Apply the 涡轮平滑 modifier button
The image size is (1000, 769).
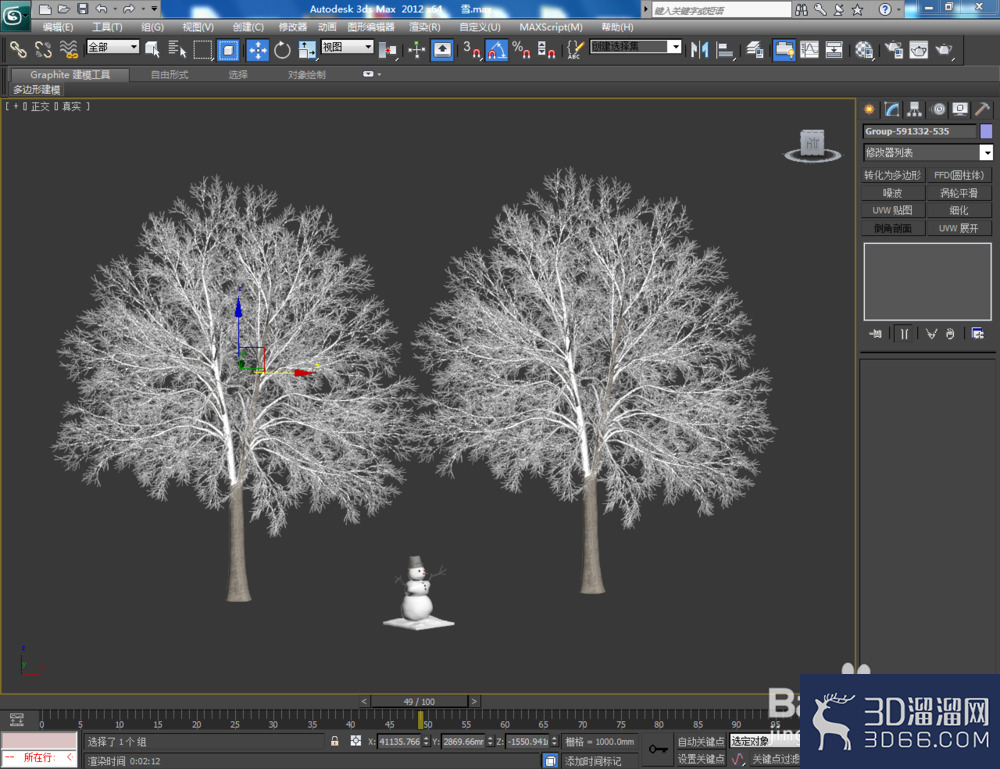pyautogui.click(x=959, y=193)
